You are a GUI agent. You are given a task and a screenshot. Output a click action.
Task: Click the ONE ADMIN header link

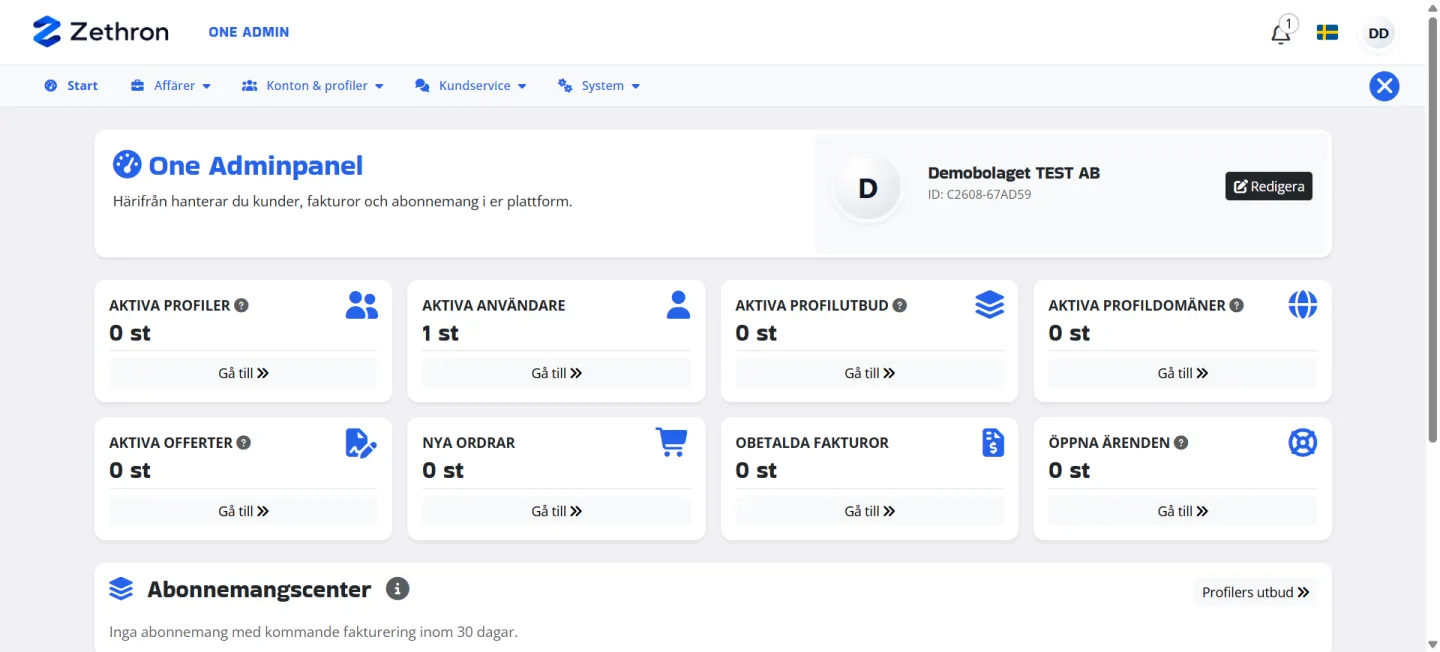[x=249, y=32]
